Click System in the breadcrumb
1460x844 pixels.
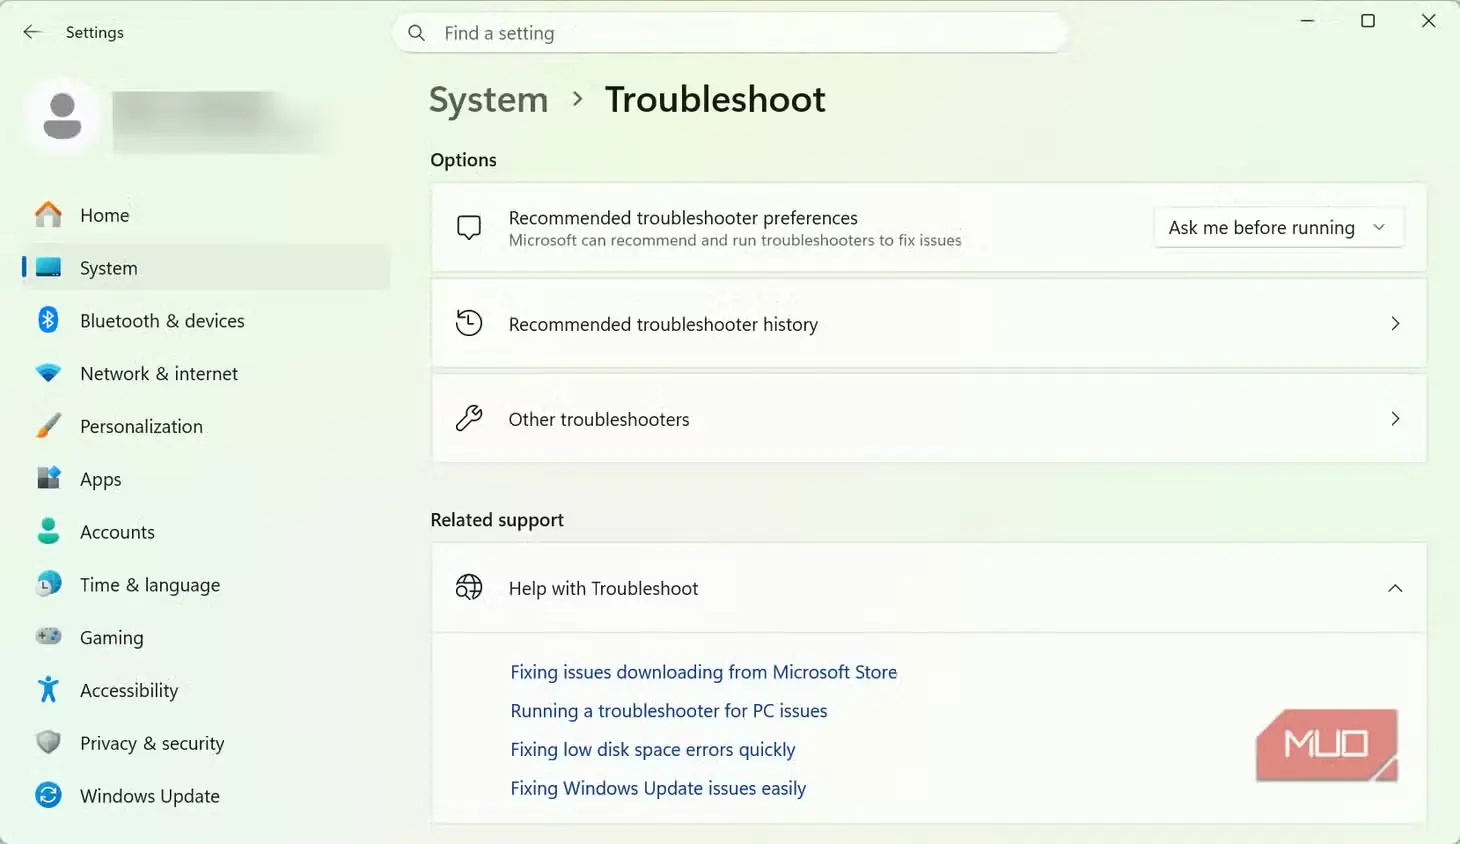(x=489, y=100)
